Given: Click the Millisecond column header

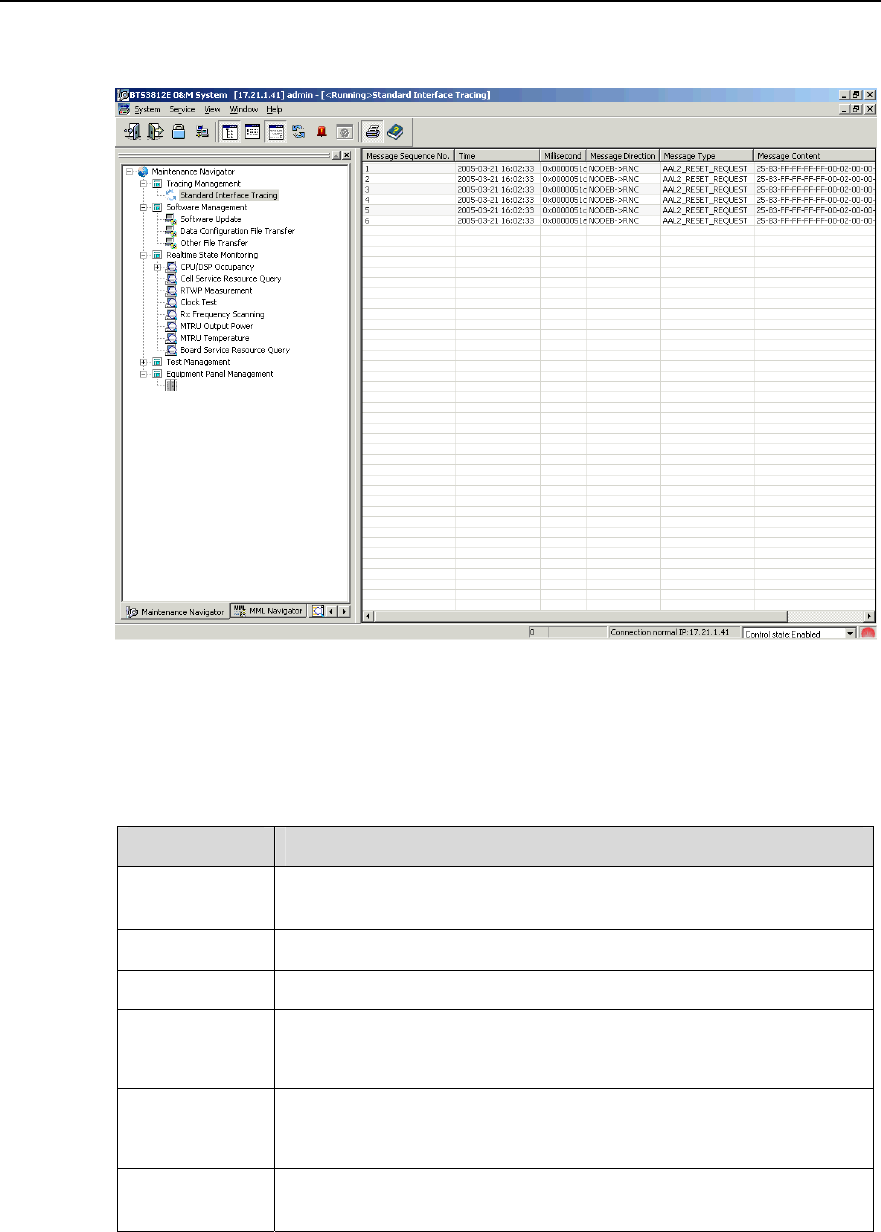Looking at the screenshot, I should coord(563,156).
